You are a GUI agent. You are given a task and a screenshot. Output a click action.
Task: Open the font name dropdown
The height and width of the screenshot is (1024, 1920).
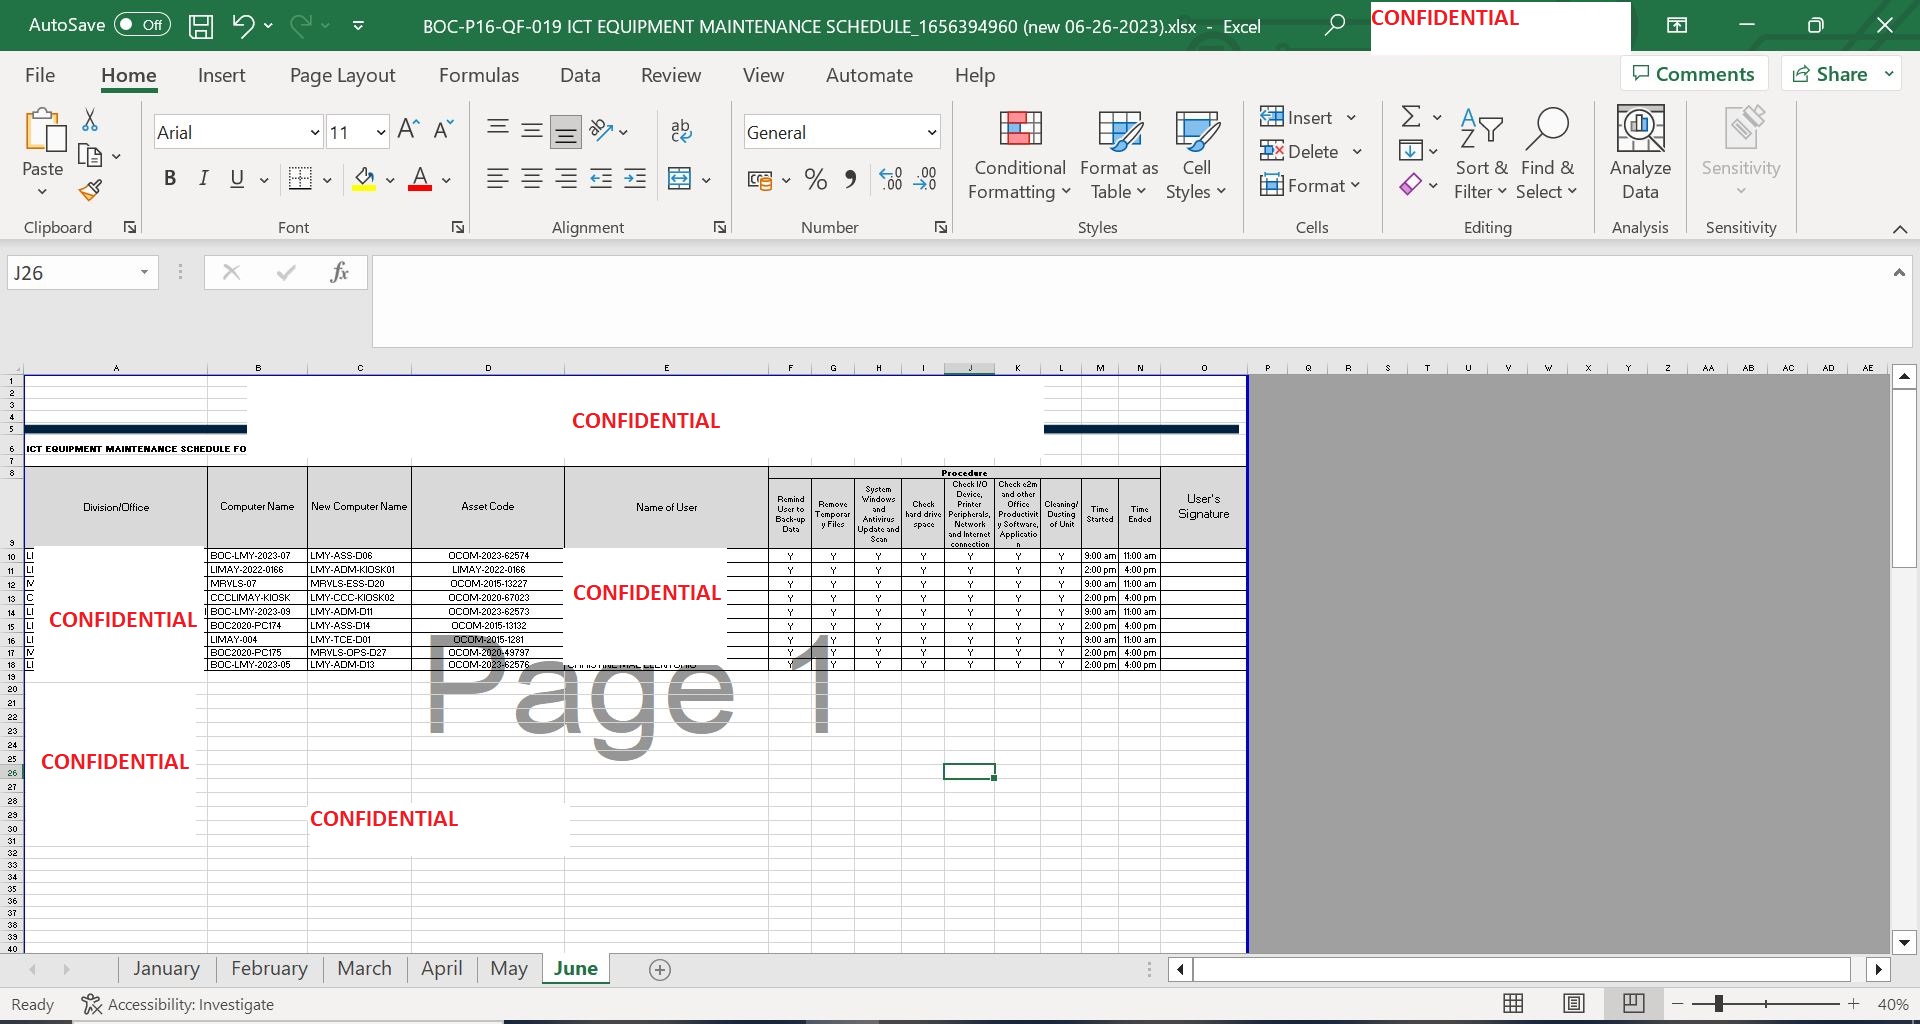(314, 132)
